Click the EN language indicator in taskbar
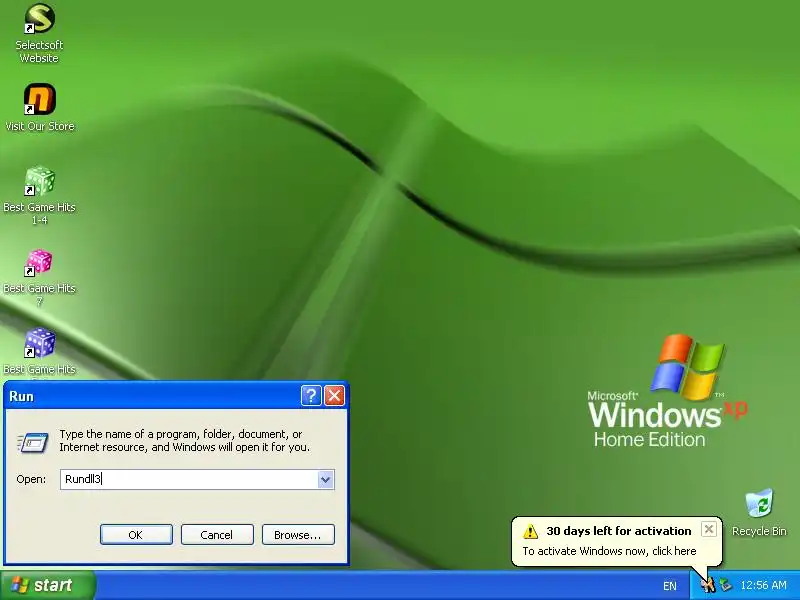Viewport: 800px width, 600px height. click(x=670, y=586)
